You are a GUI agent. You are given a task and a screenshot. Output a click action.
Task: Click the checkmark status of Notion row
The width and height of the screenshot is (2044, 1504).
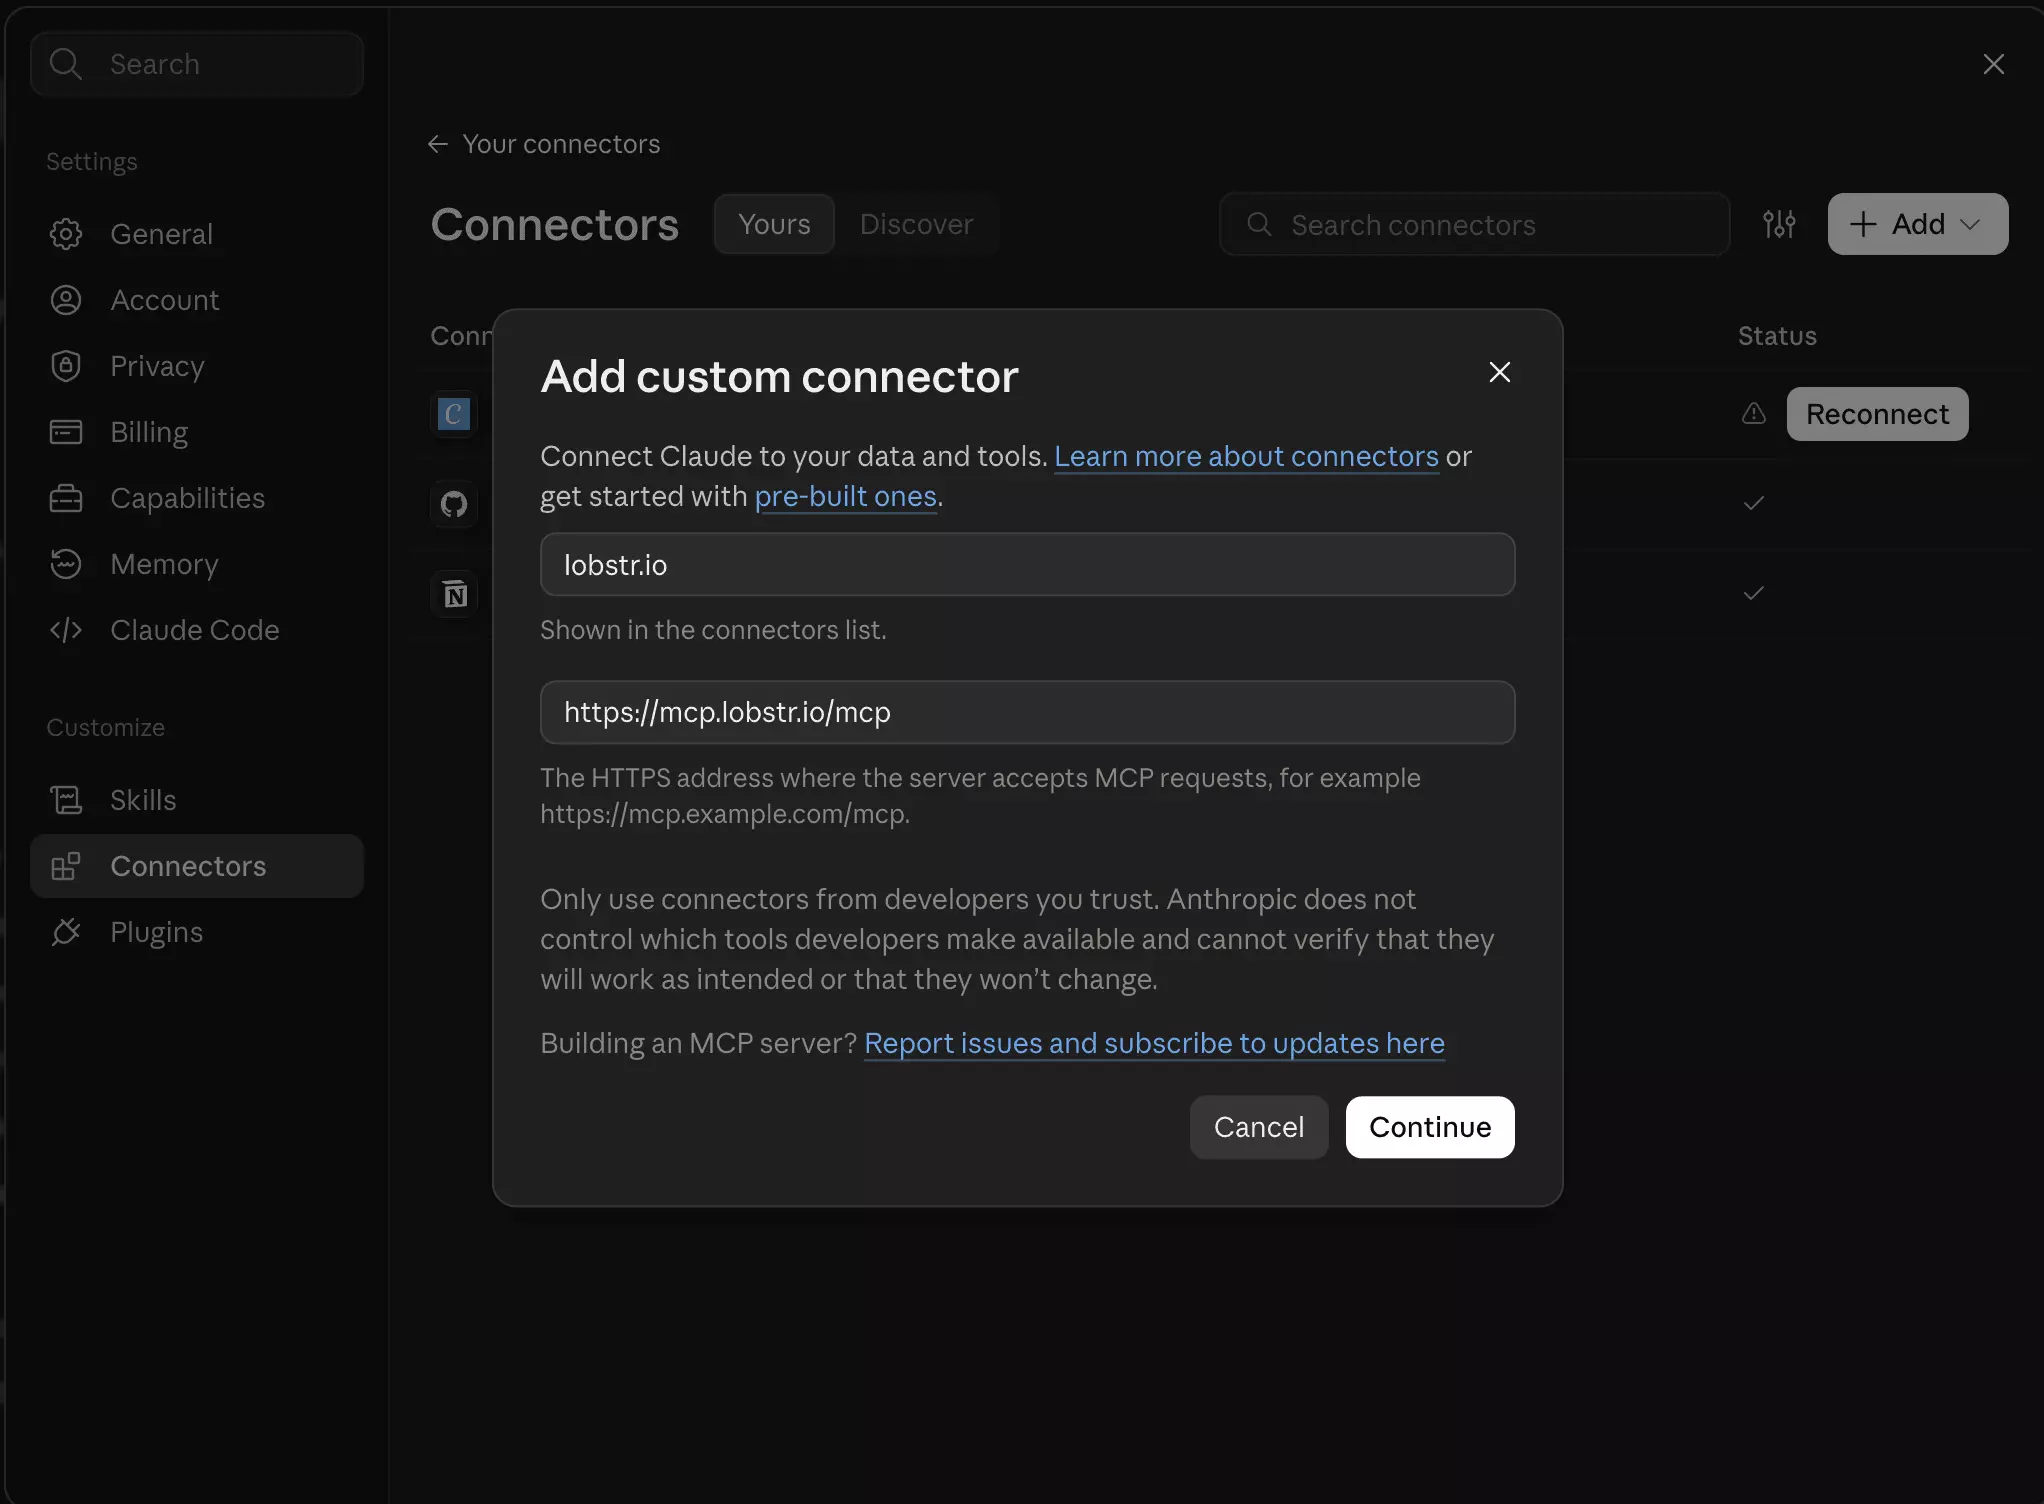[x=1754, y=593]
